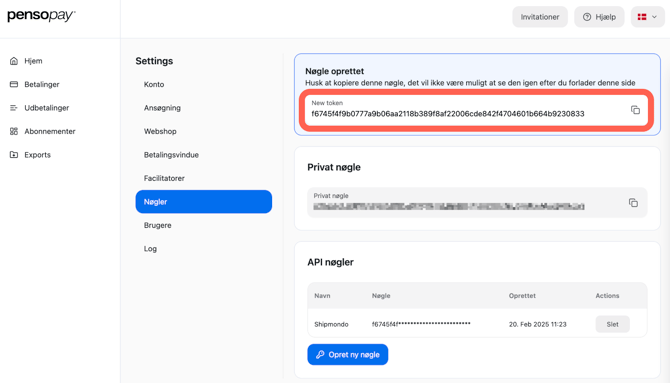Click the Hjælp button
The image size is (670, 383).
pyautogui.click(x=599, y=17)
